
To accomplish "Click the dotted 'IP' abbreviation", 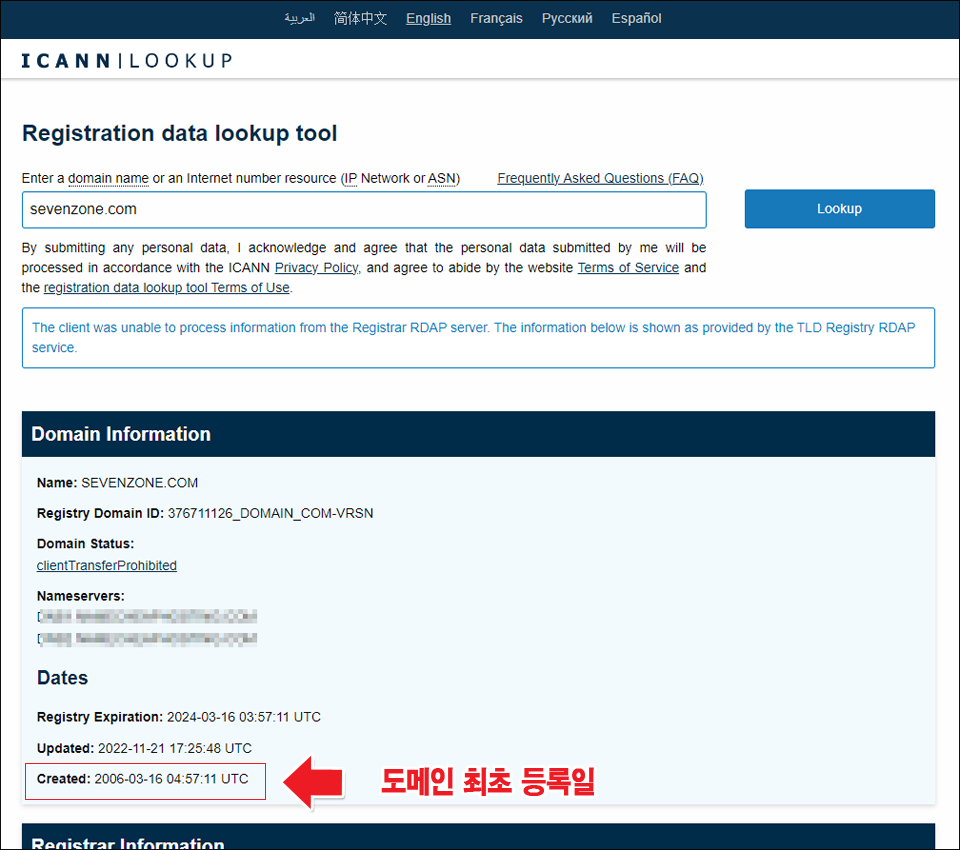I will coord(350,178).
